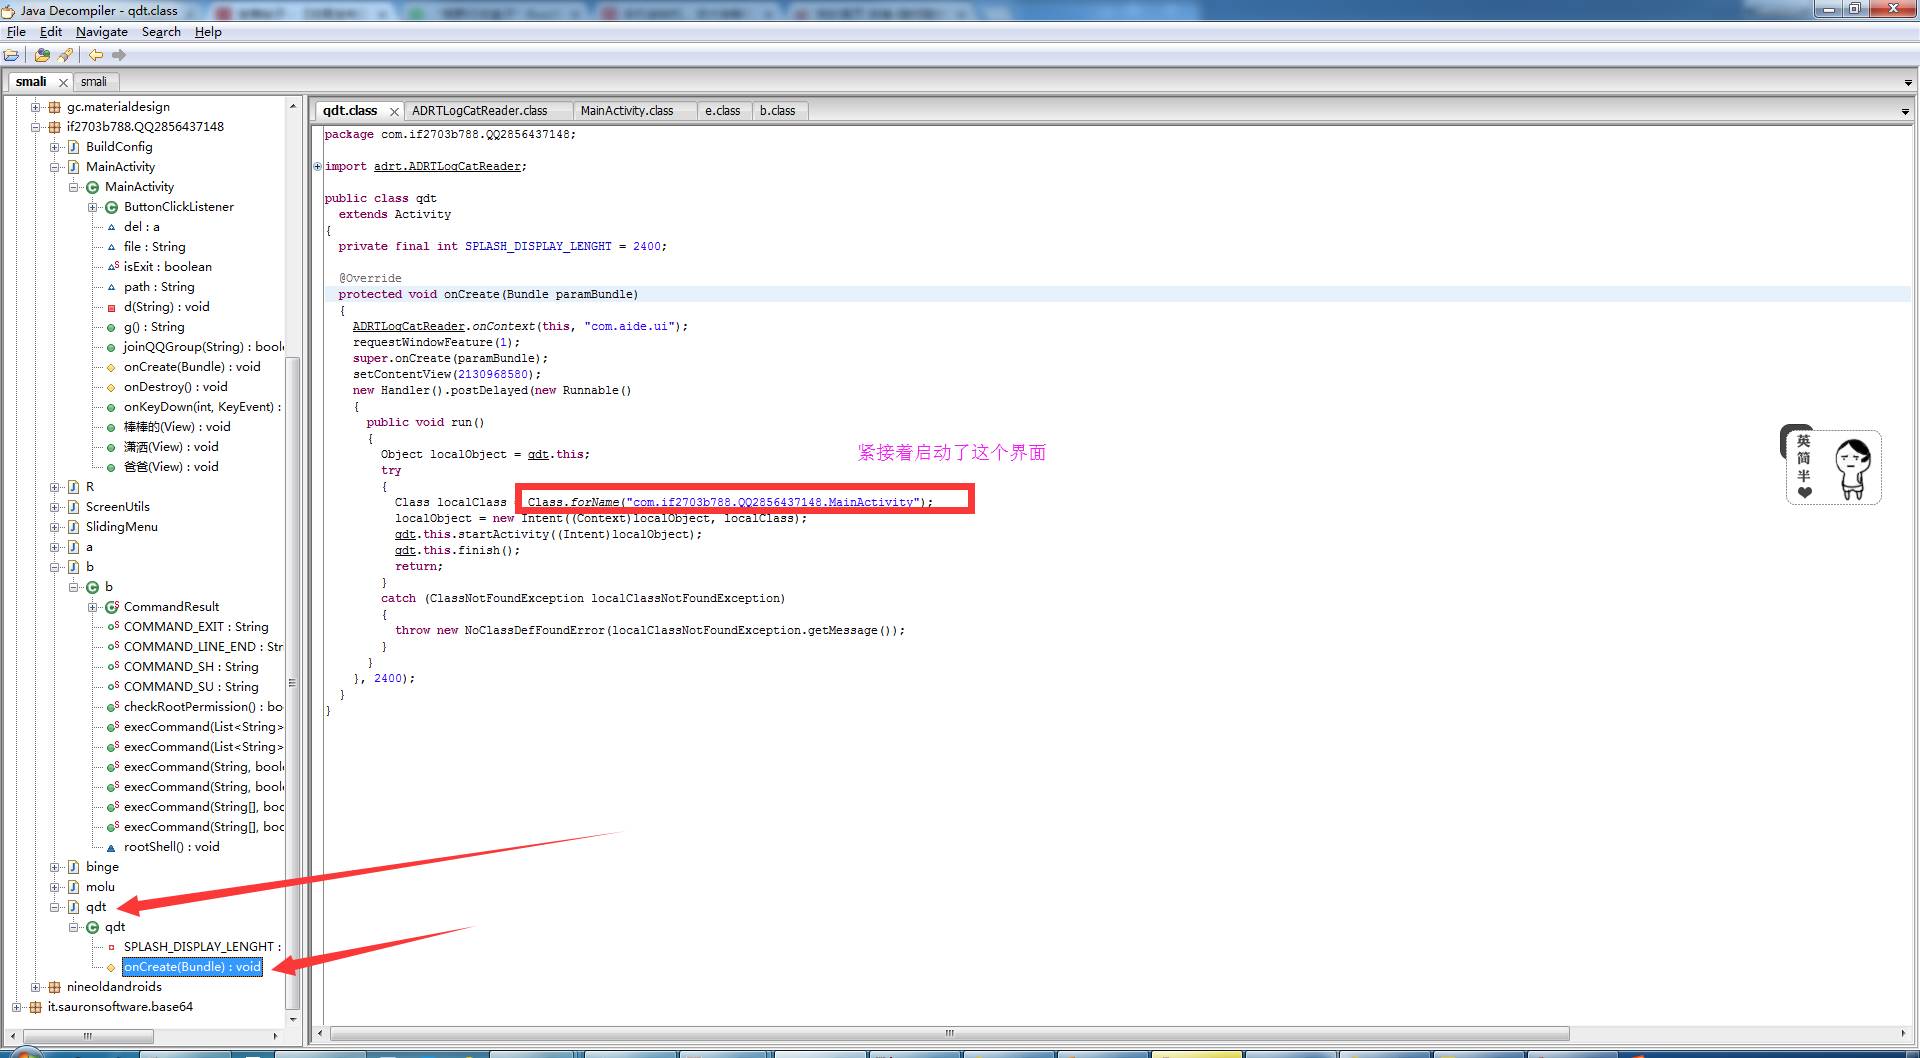Follow the com.if2703b788.QQ2856437148.MainActivity string link

772,502
